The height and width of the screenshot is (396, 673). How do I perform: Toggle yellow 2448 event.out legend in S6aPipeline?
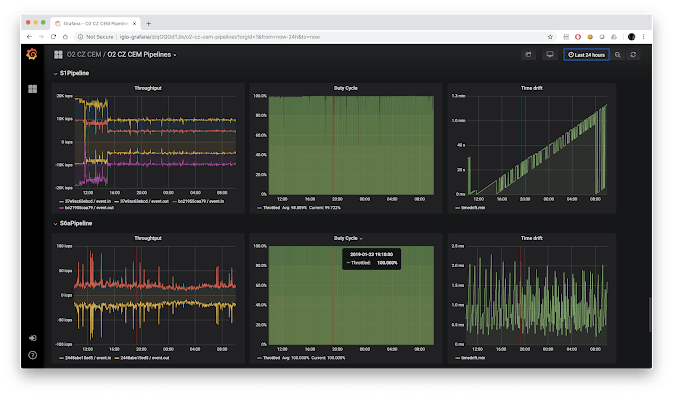click(145, 358)
